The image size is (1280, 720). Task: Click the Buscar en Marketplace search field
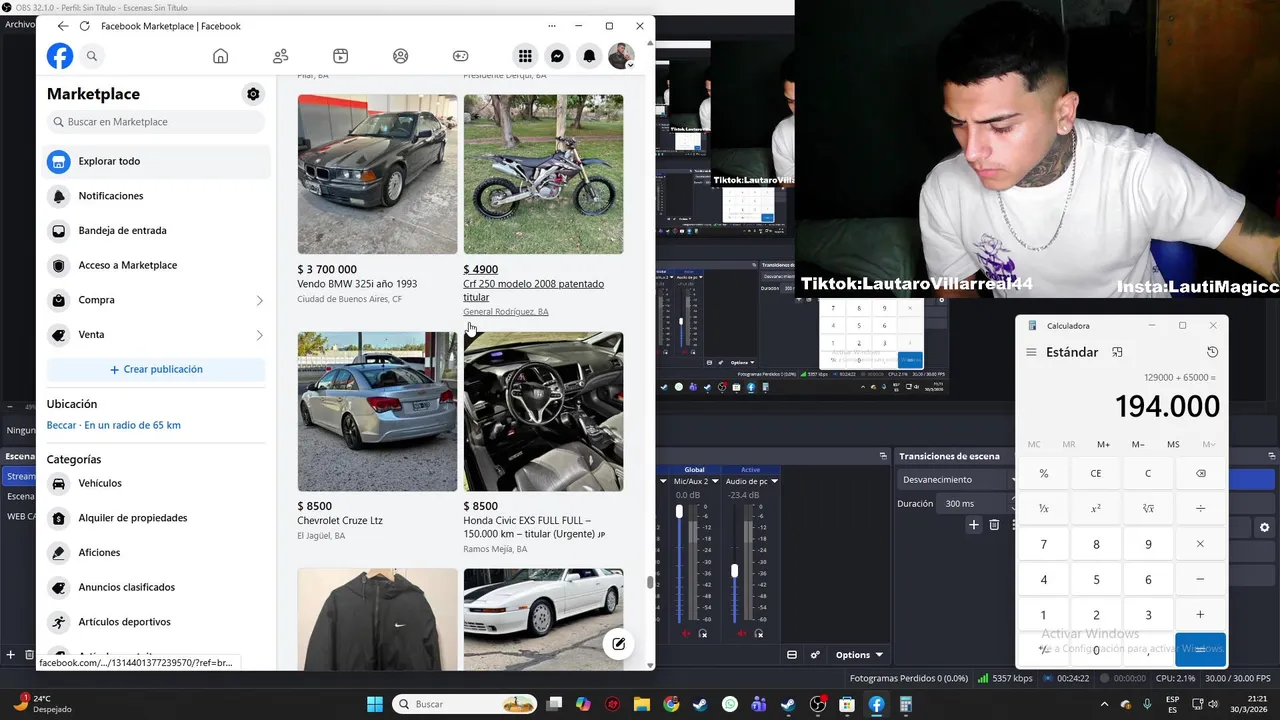156,122
